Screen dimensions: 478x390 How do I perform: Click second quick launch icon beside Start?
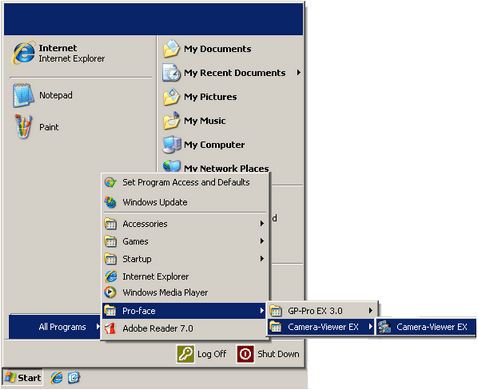coord(74,378)
